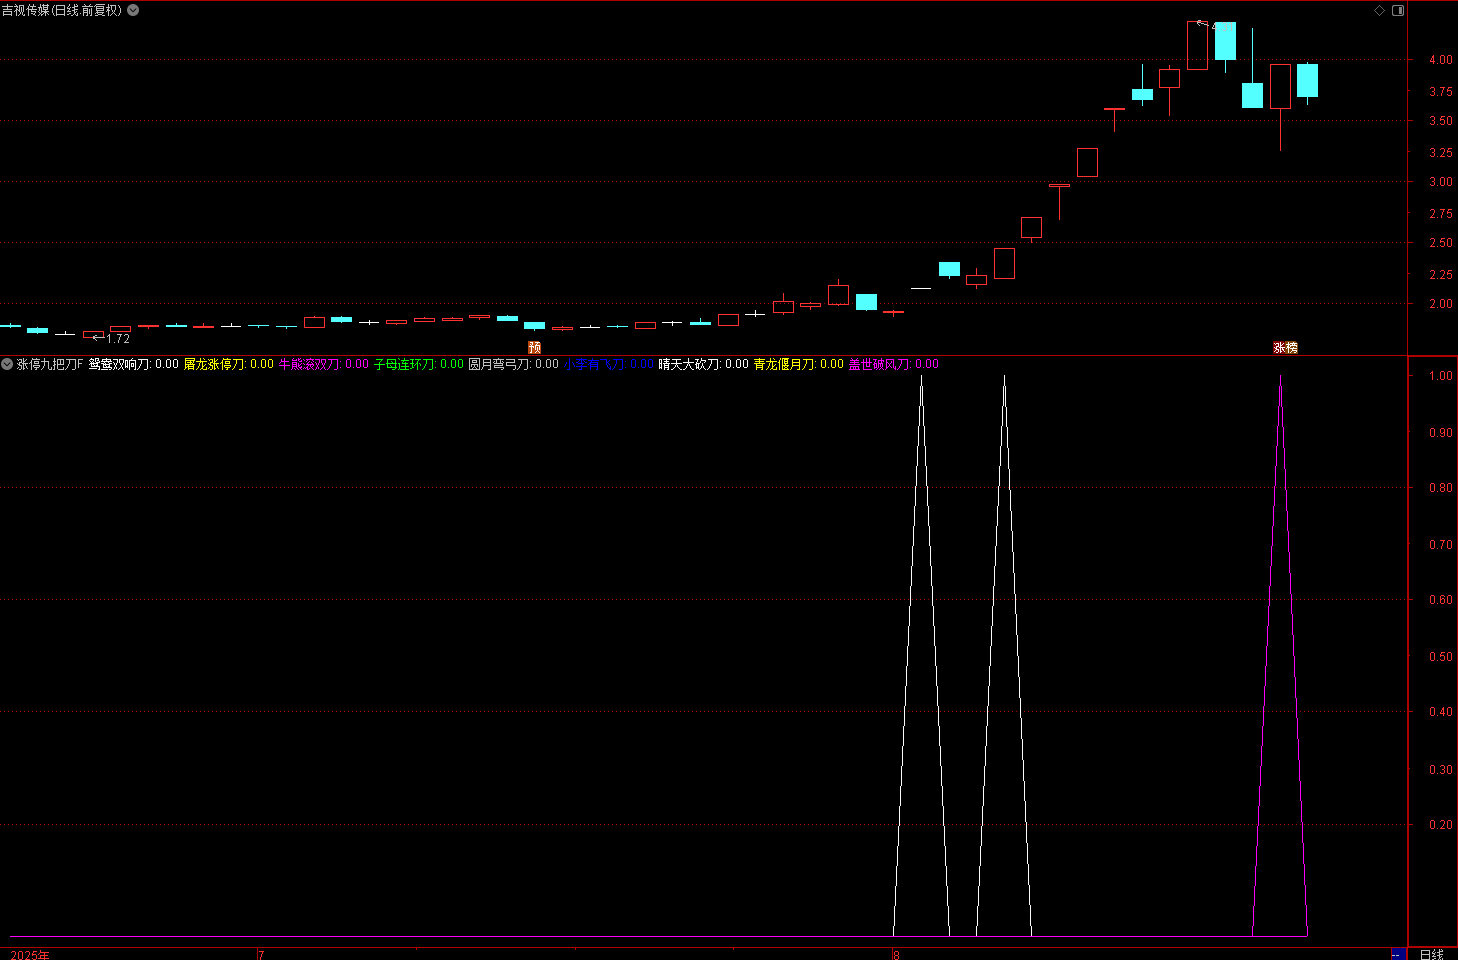Toggle the side panel icon at top-right
This screenshot has width=1458, height=960.
[1398, 10]
